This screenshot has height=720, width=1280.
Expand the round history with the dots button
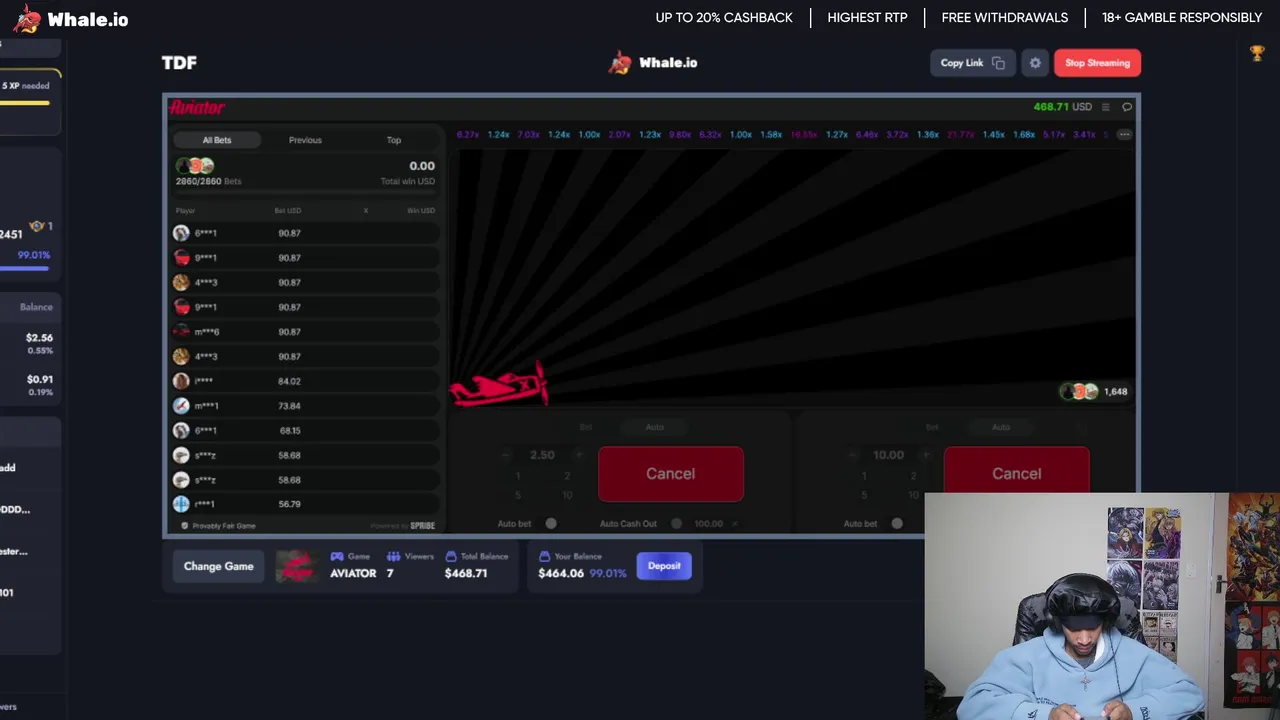coord(1124,134)
